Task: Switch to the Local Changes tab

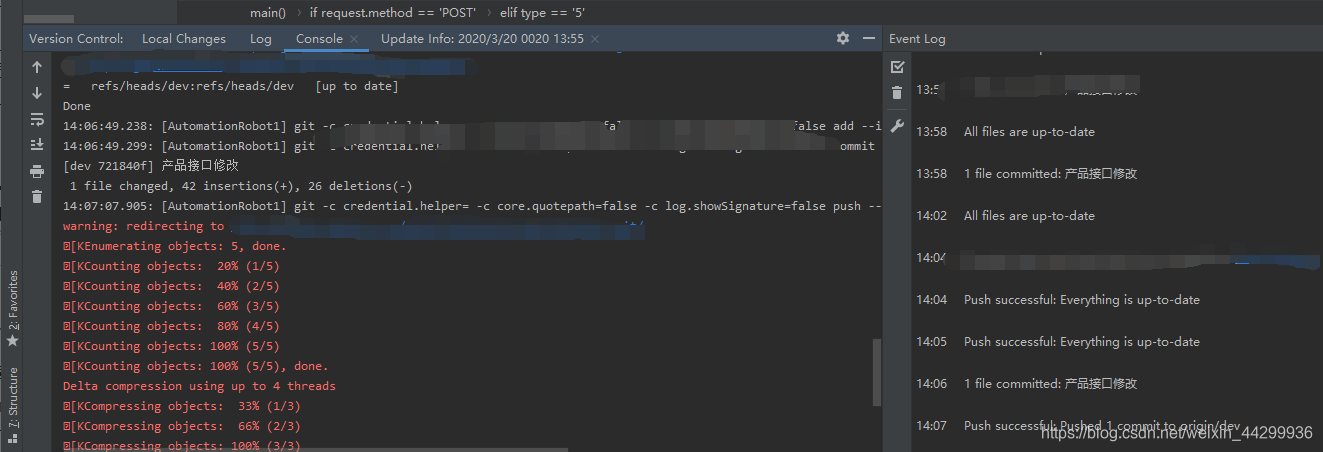Action: click(184, 39)
